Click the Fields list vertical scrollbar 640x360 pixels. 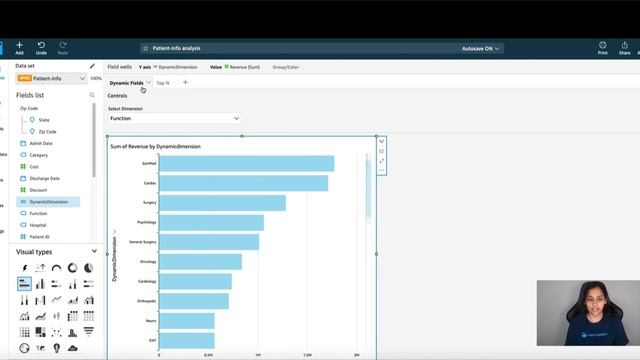(94, 140)
